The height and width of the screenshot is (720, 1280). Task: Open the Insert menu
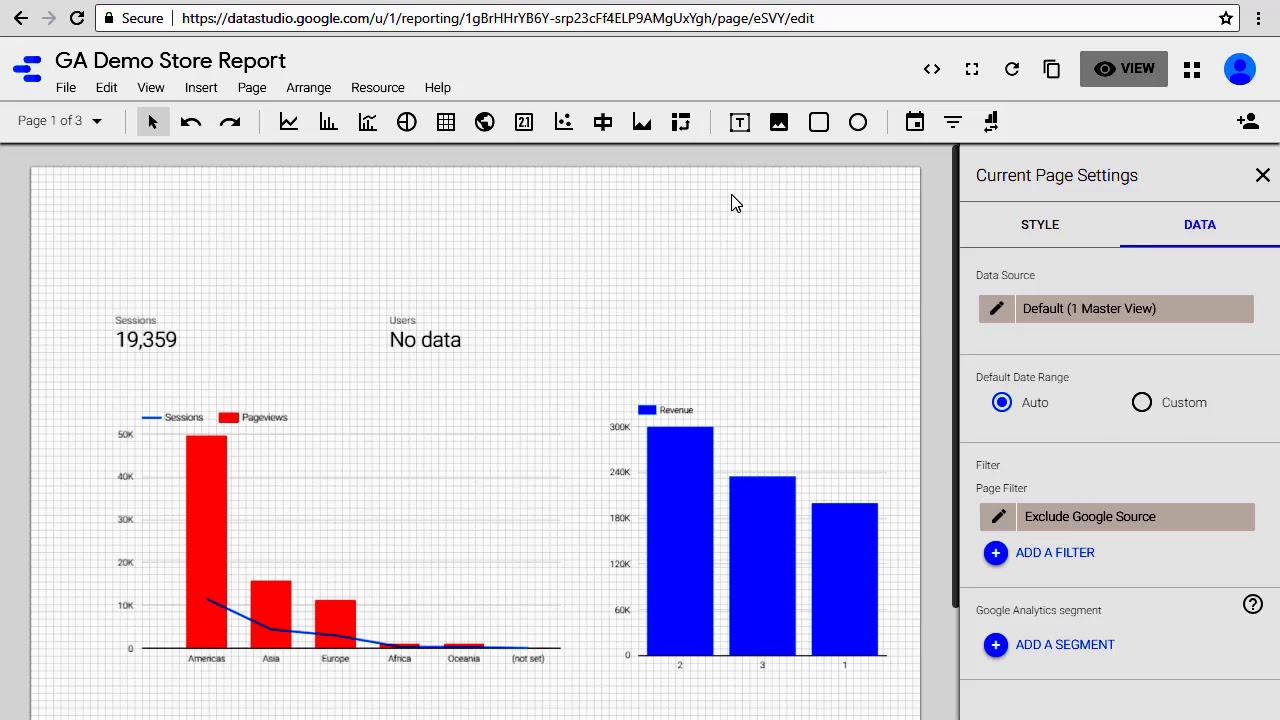(201, 88)
